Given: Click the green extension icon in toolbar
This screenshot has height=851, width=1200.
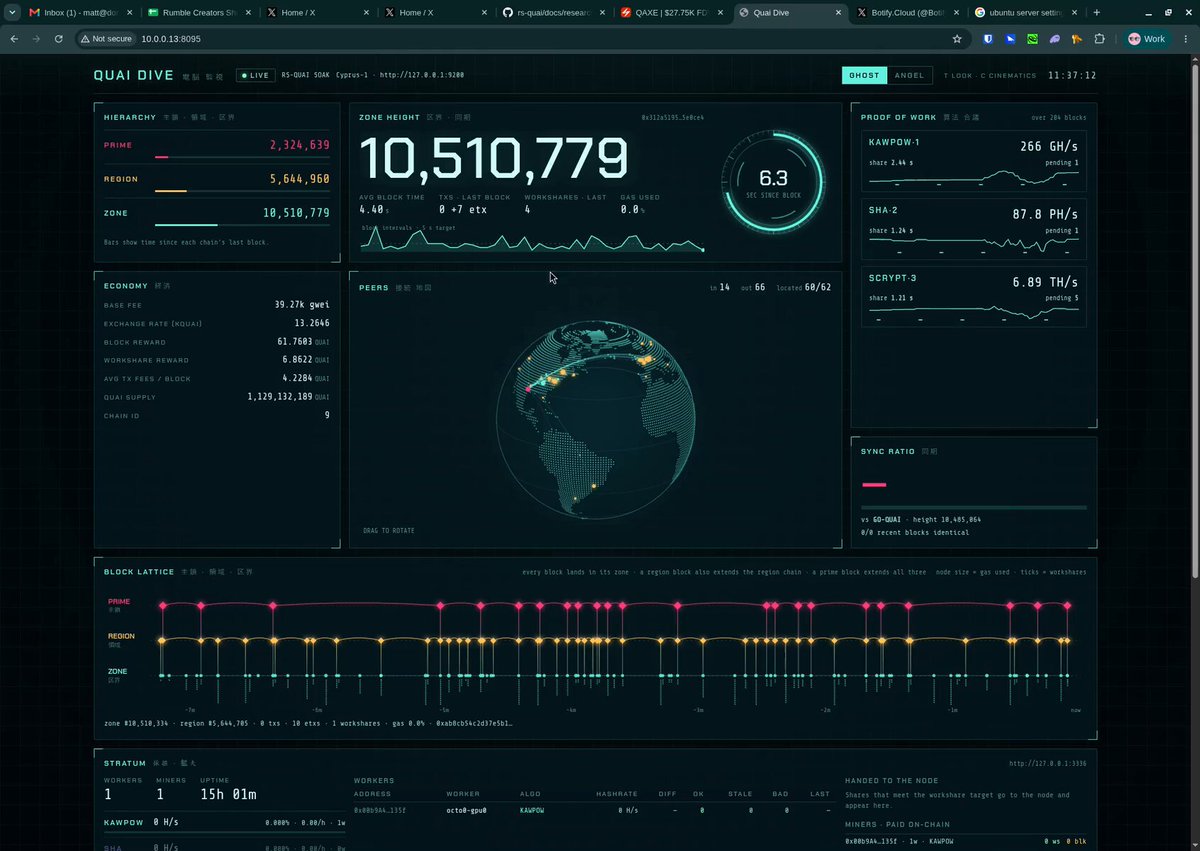Looking at the screenshot, I should (1033, 39).
